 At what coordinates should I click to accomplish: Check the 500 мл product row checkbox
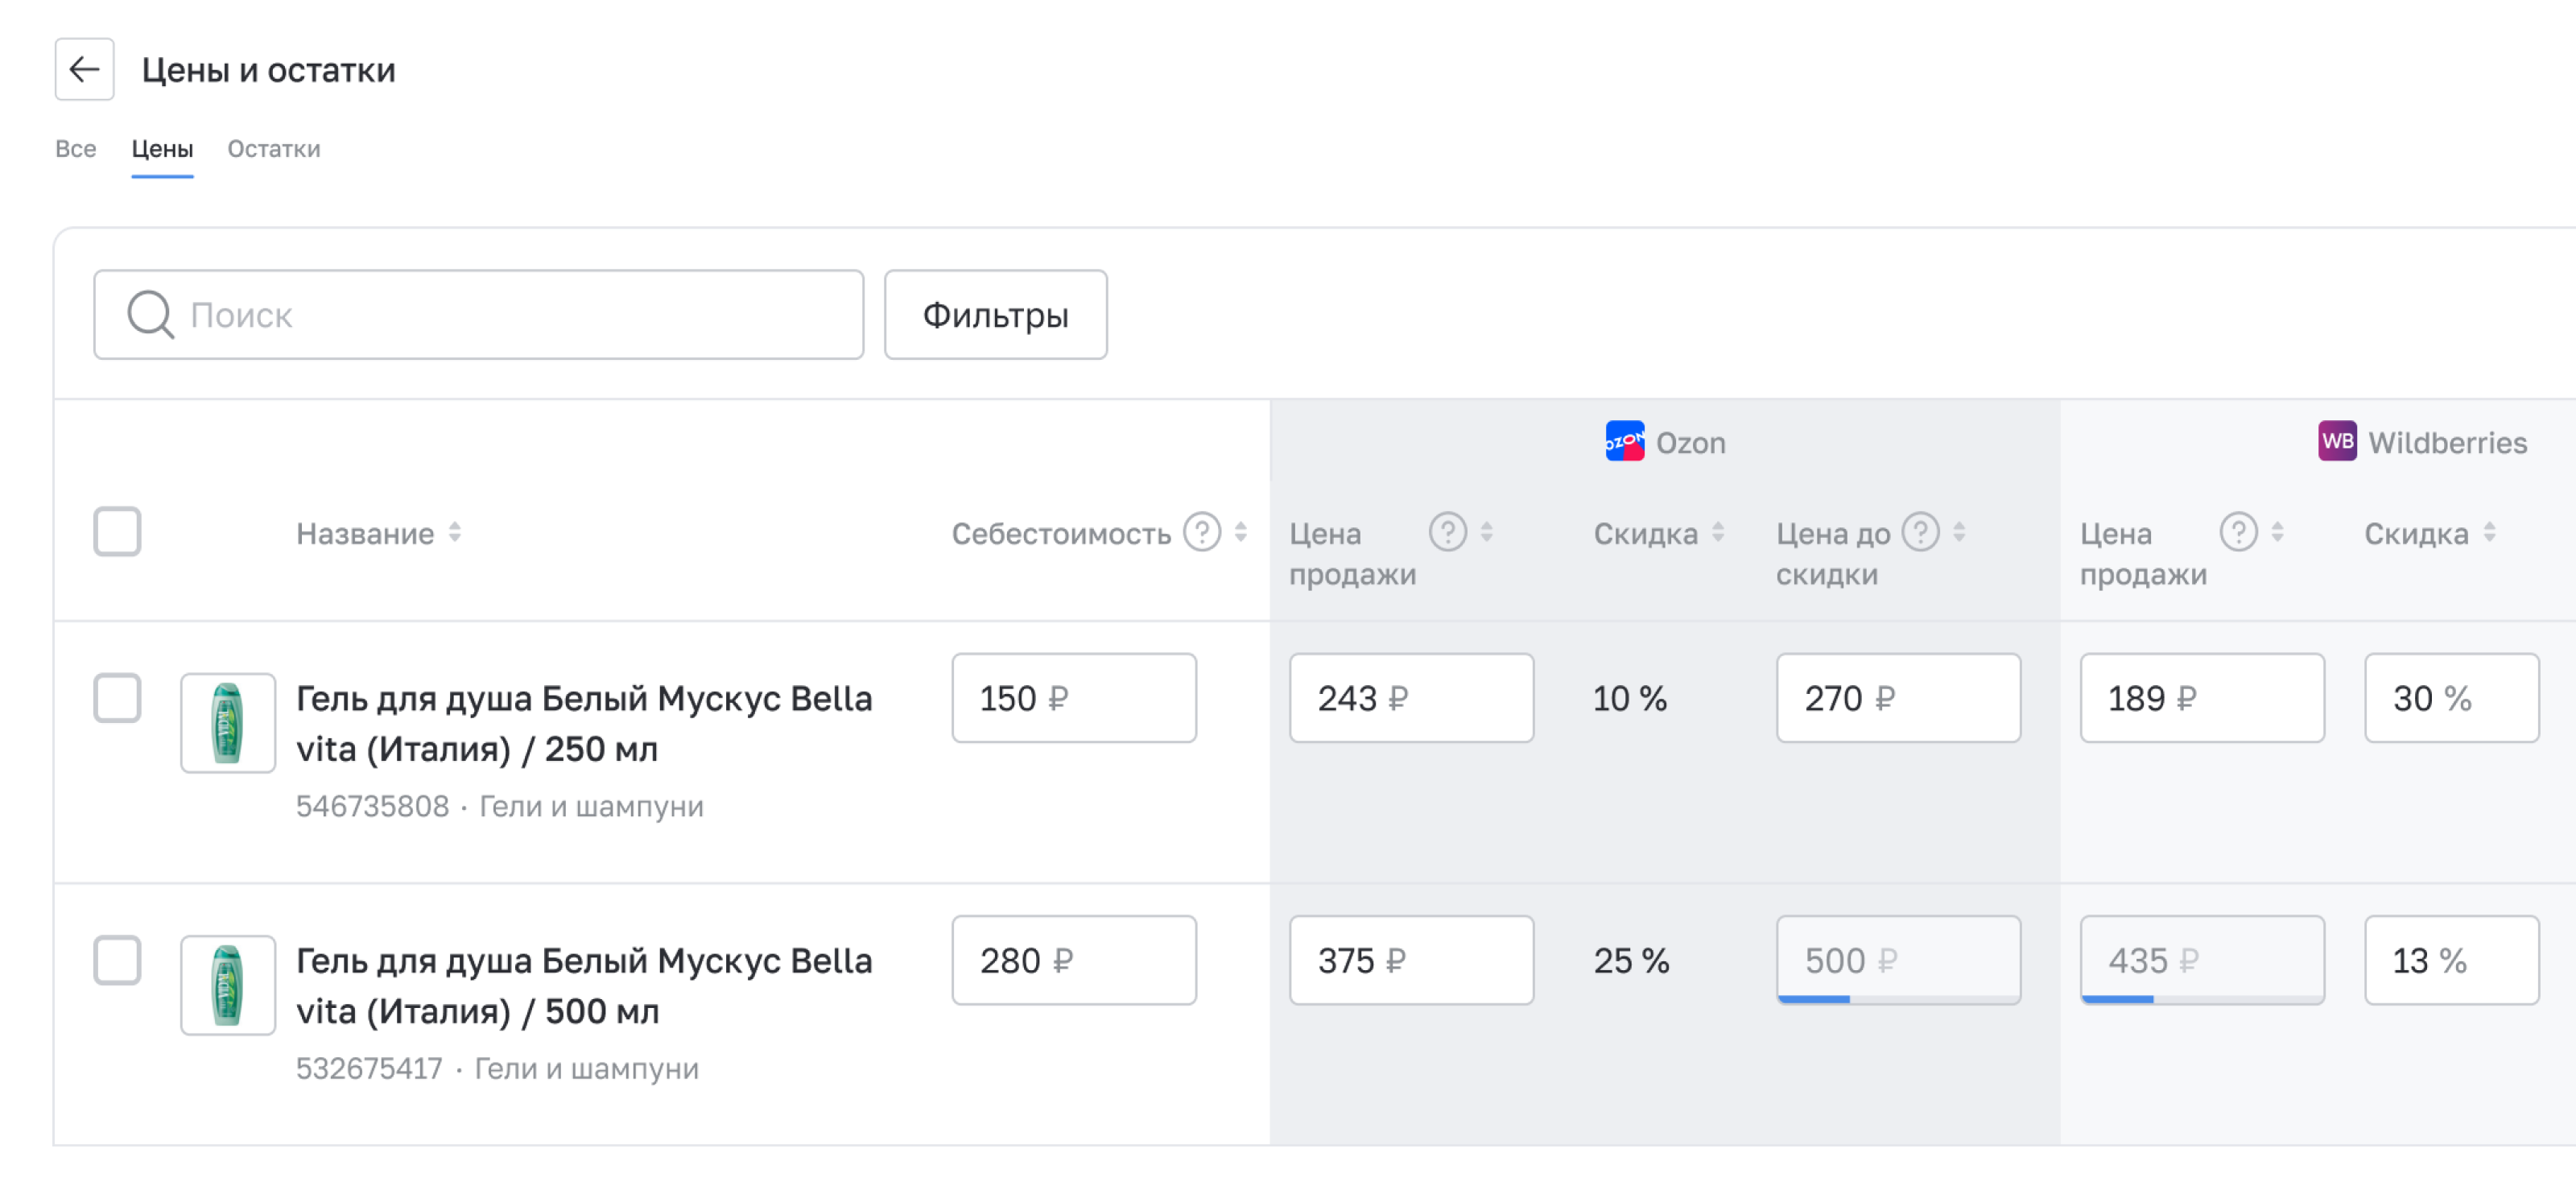117,960
